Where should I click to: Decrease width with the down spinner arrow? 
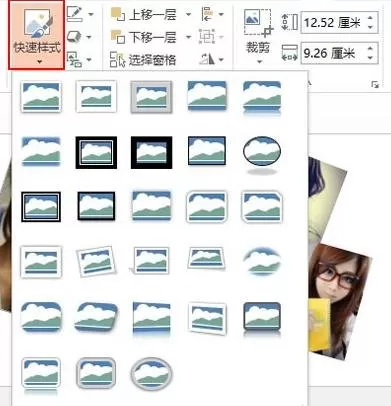[x=370, y=58]
